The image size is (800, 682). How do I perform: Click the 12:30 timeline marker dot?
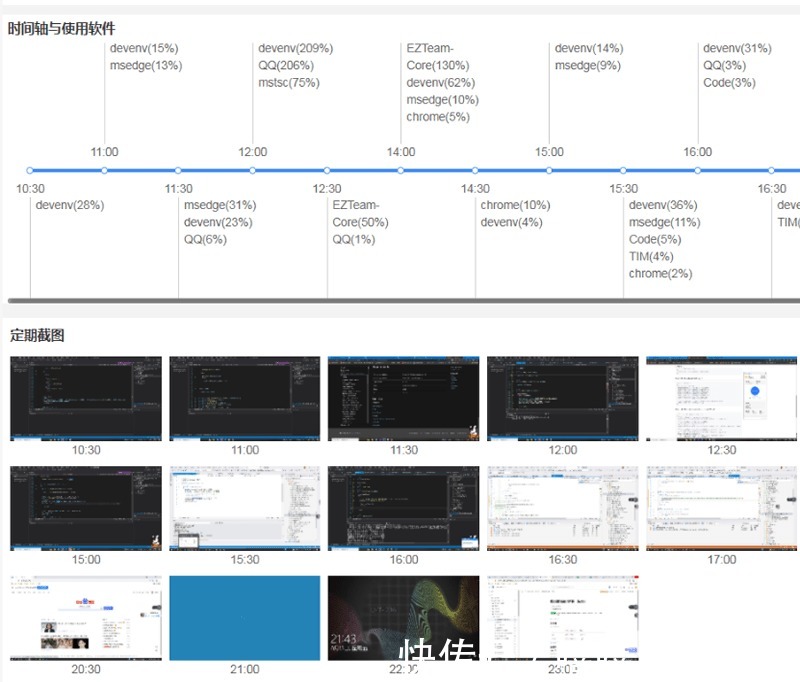point(327,170)
